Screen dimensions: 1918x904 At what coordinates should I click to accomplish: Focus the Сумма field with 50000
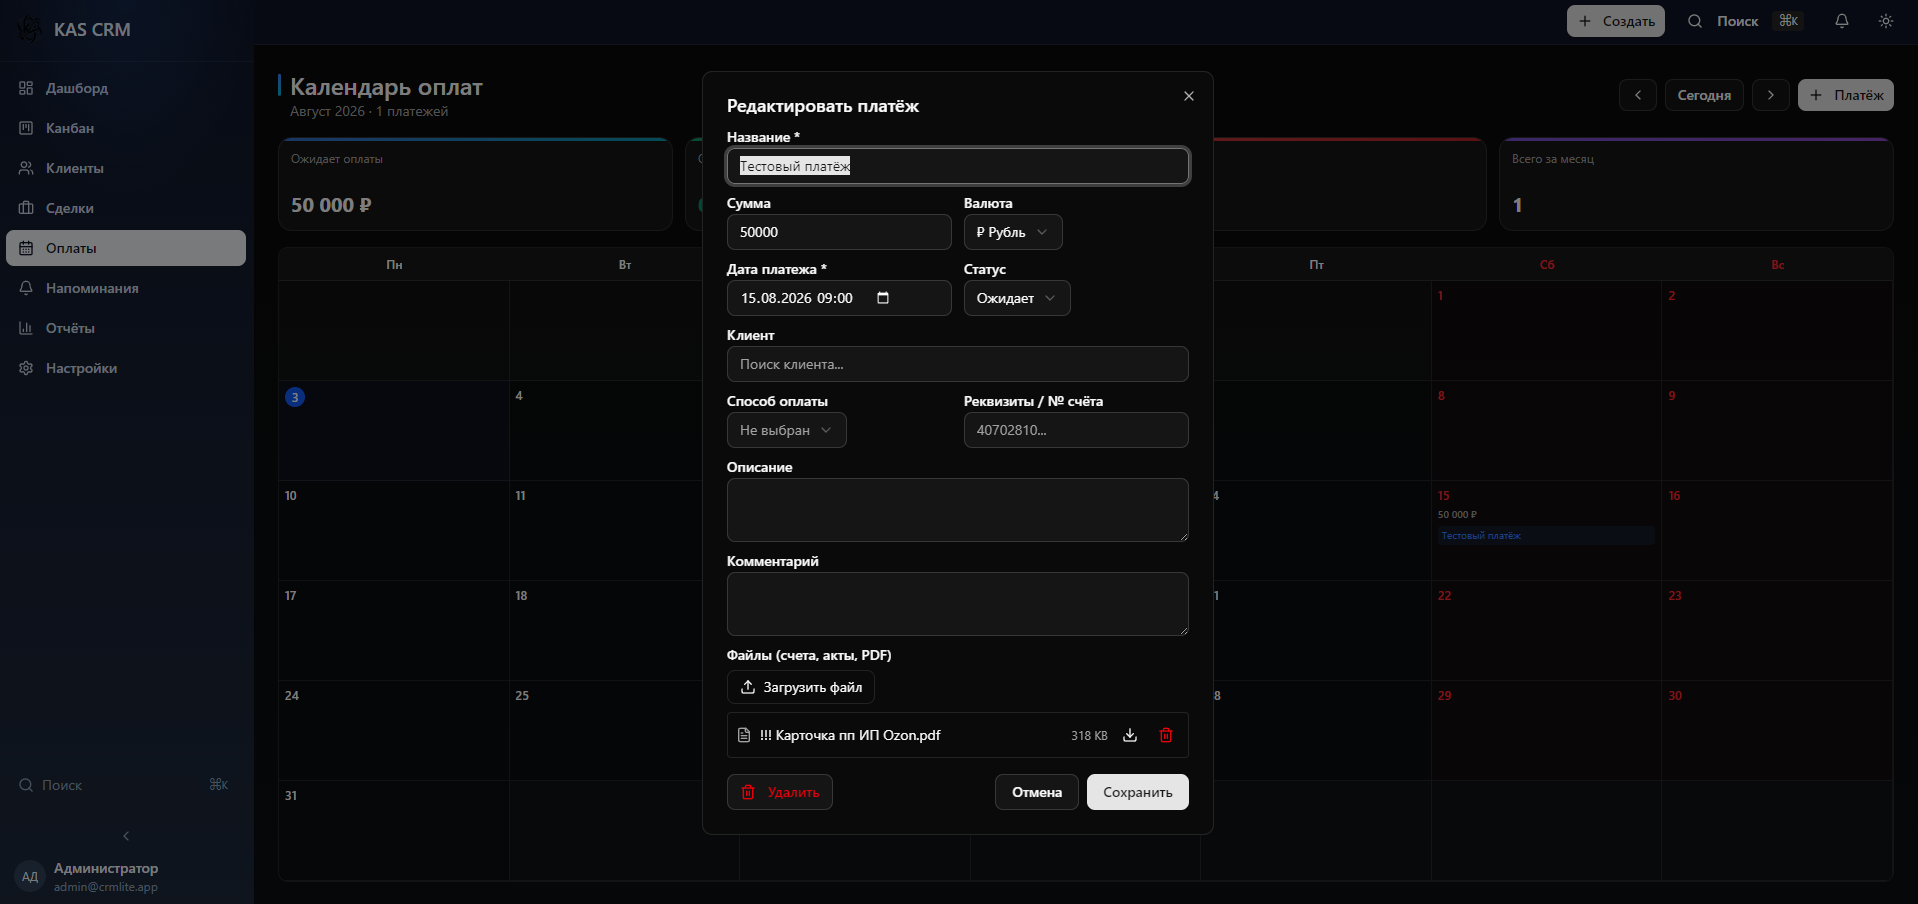(839, 232)
